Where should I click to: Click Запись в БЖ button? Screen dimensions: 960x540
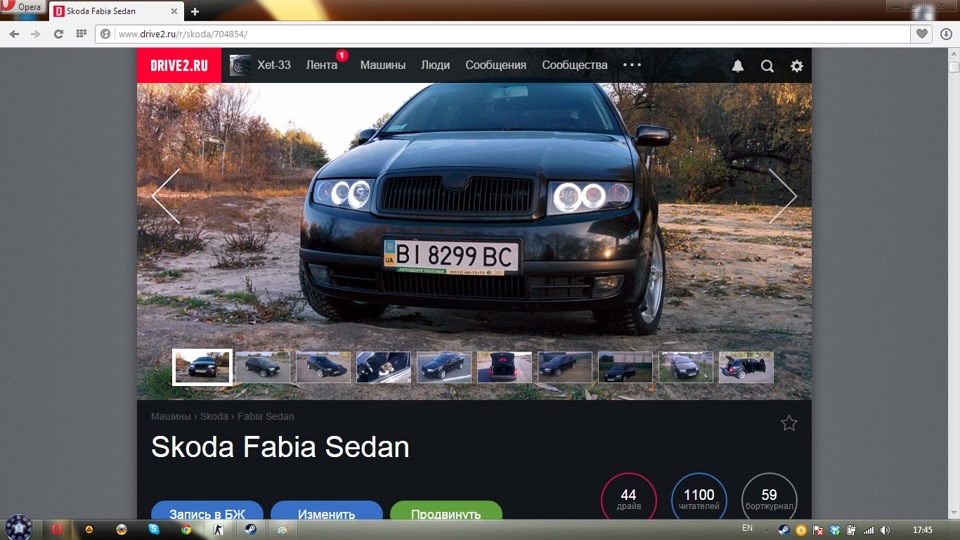click(207, 512)
